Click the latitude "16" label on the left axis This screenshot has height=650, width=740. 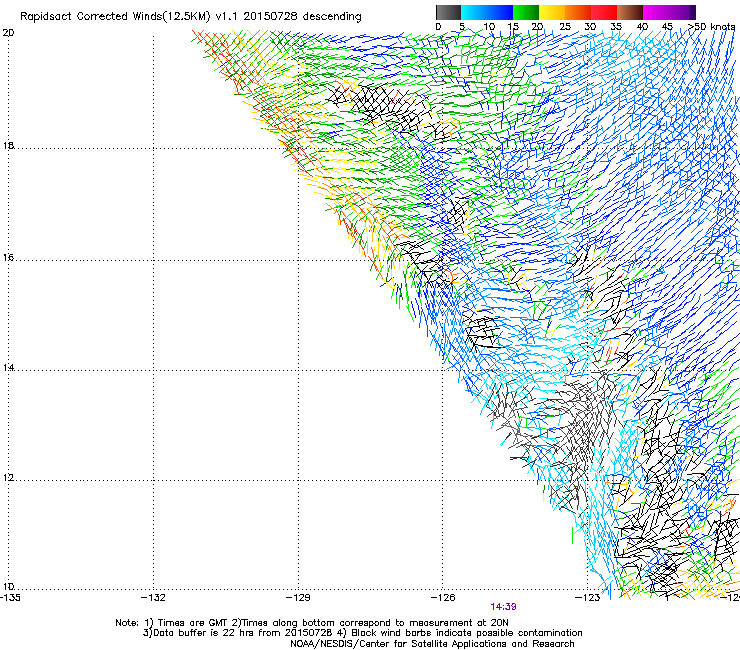click(8, 257)
